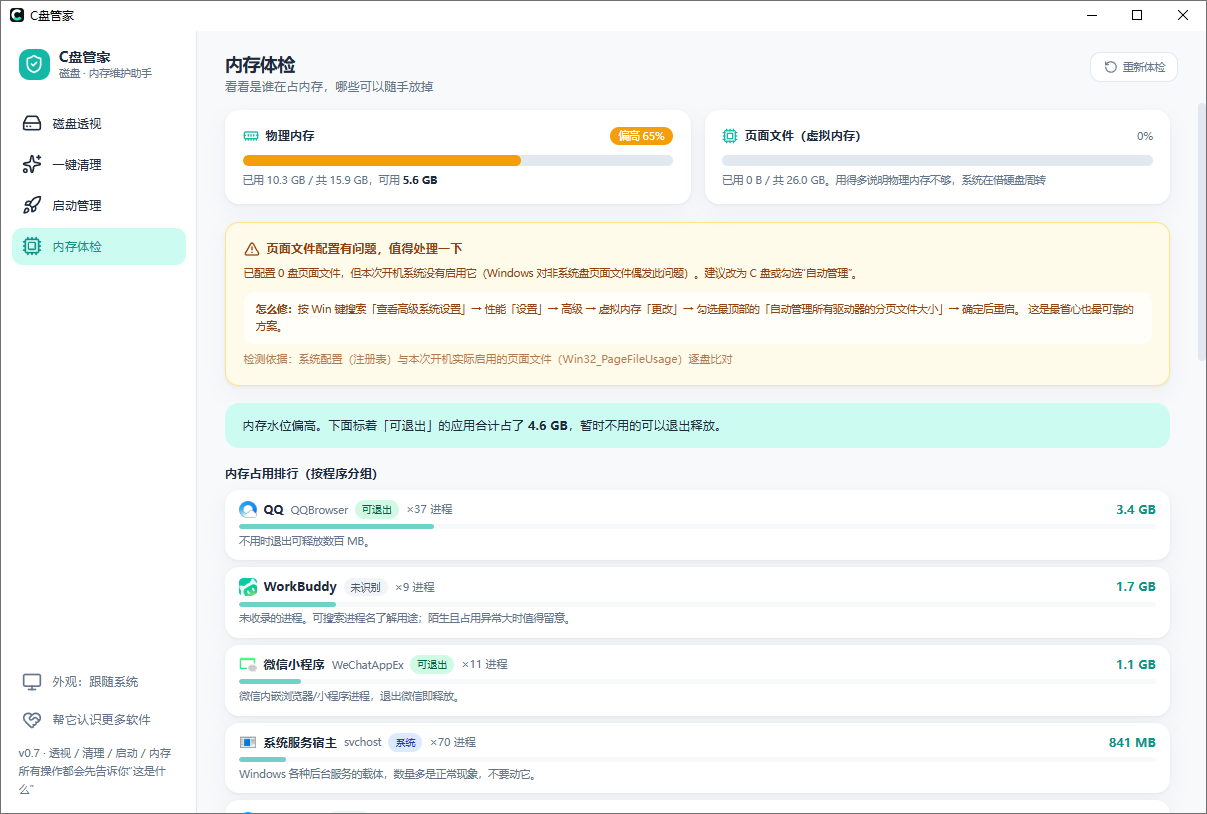Click the 内存占用排行 (按程序分组) heading
Screen dimensions: 1207x814
point(301,473)
